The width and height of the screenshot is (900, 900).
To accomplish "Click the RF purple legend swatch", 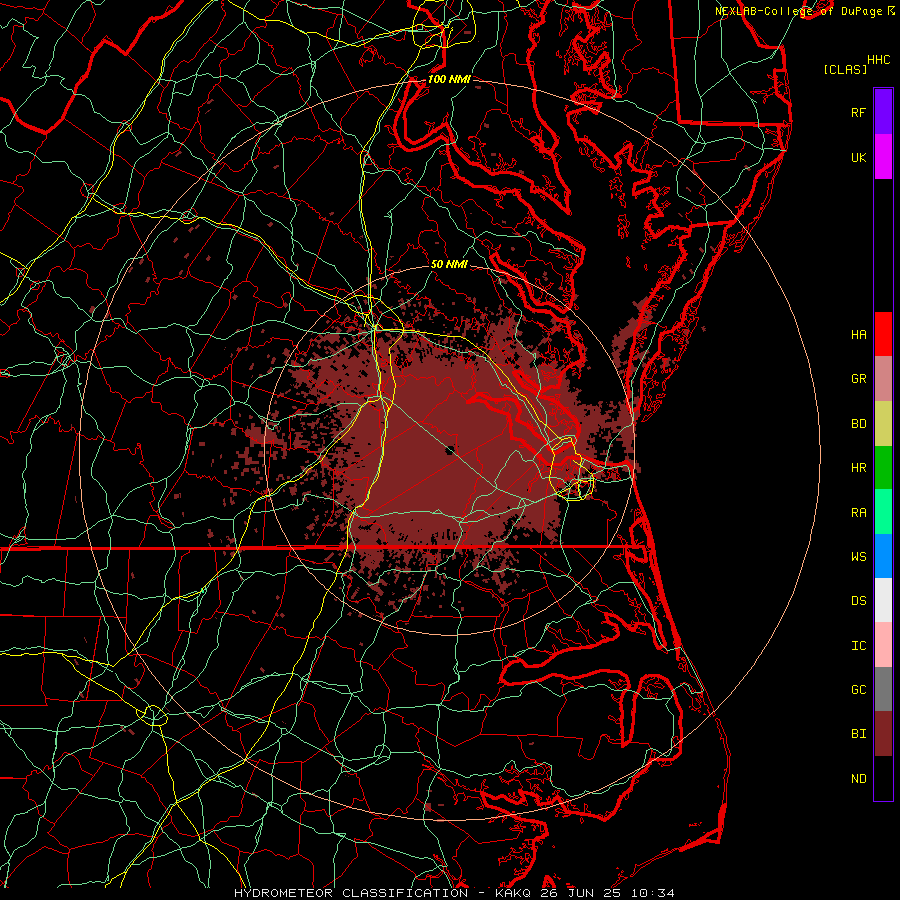I will (x=883, y=112).
